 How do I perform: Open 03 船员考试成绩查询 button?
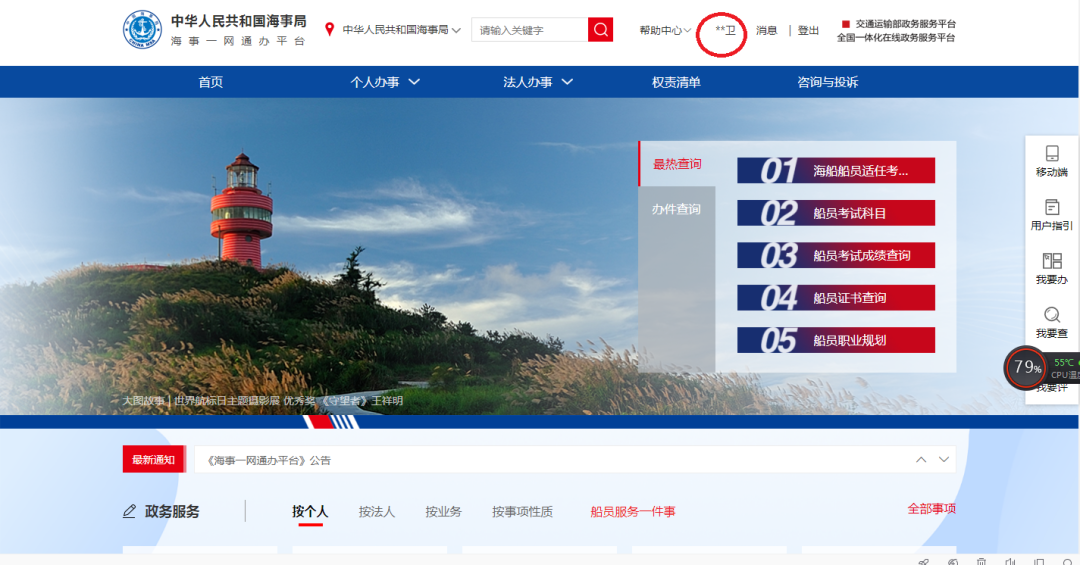pos(835,256)
